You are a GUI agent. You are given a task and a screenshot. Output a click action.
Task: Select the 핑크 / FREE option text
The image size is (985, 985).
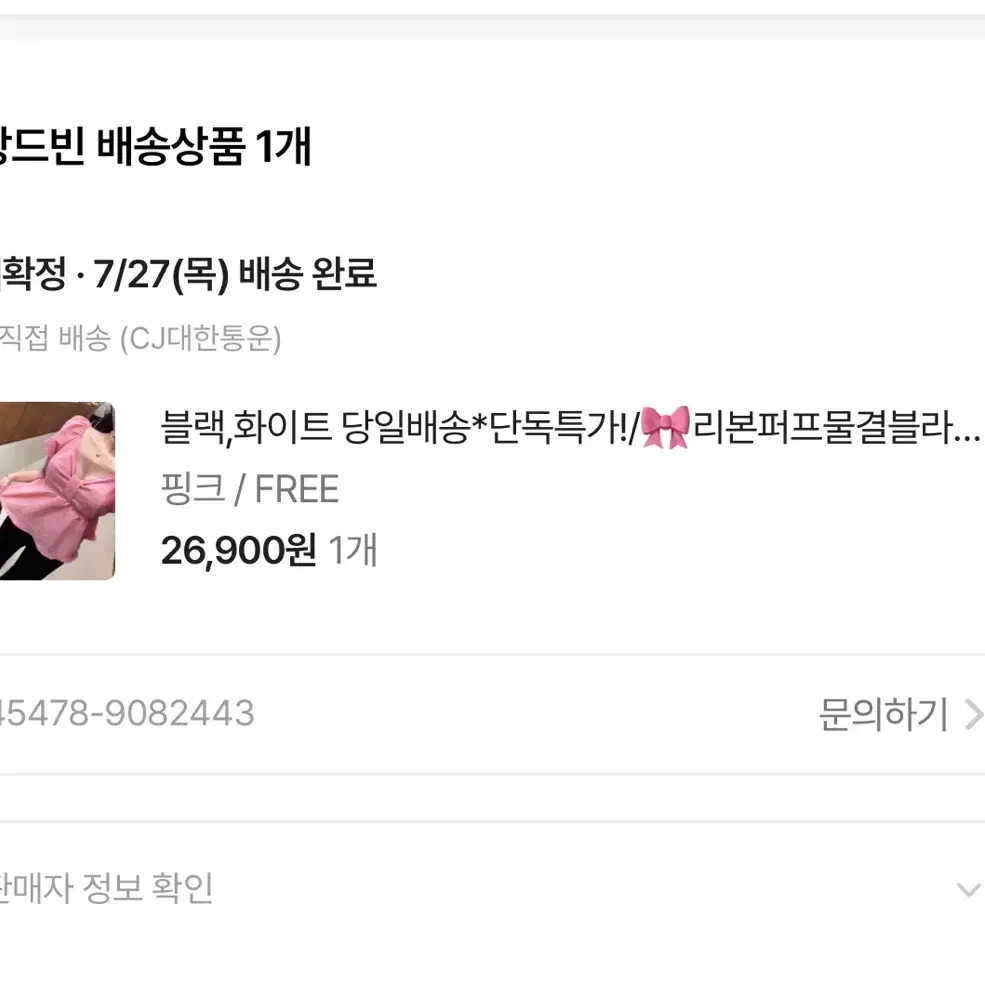click(x=250, y=489)
